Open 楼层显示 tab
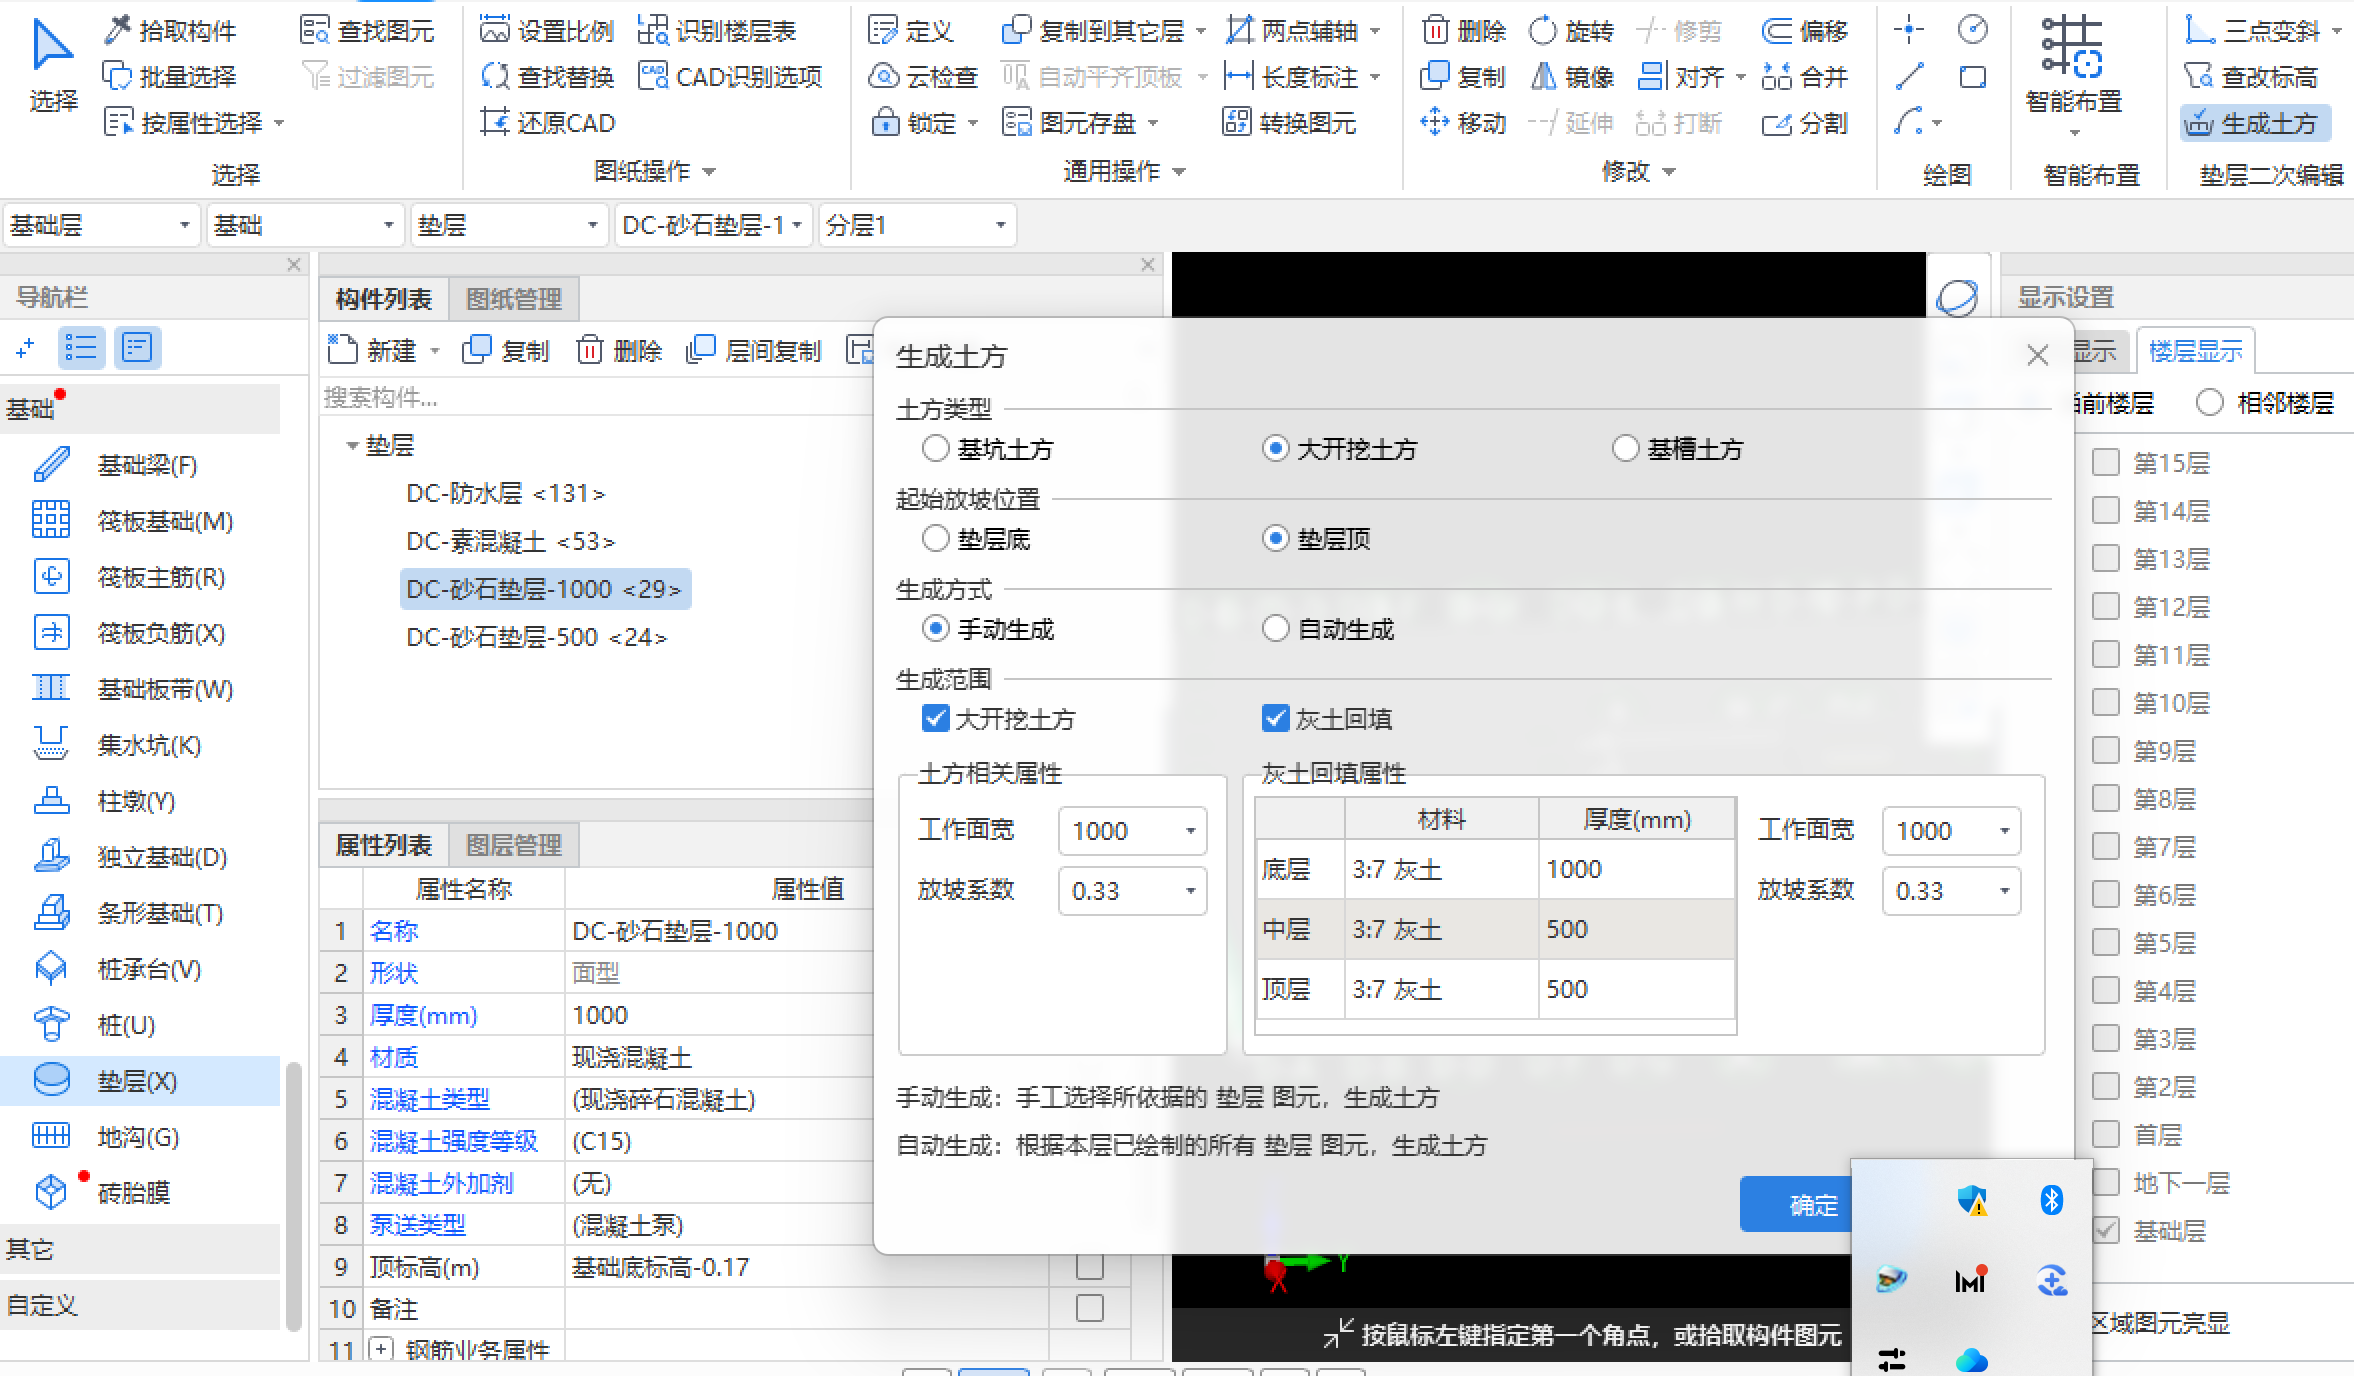This screenshot has width=2354, height=1376. point(2195,351)
